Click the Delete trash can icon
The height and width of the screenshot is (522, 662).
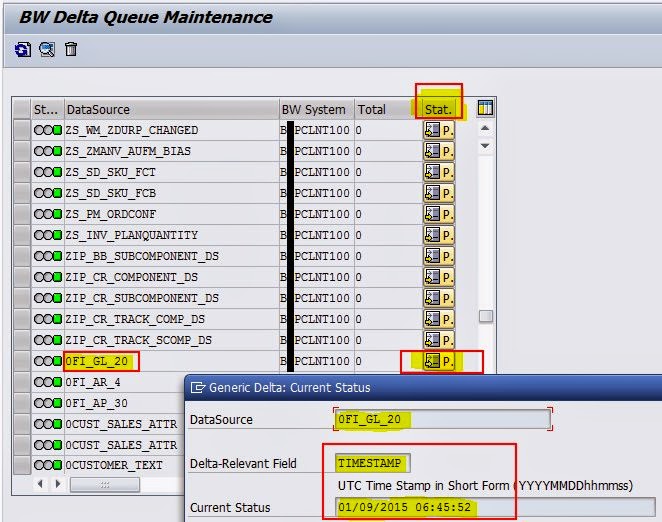(71, 49)
